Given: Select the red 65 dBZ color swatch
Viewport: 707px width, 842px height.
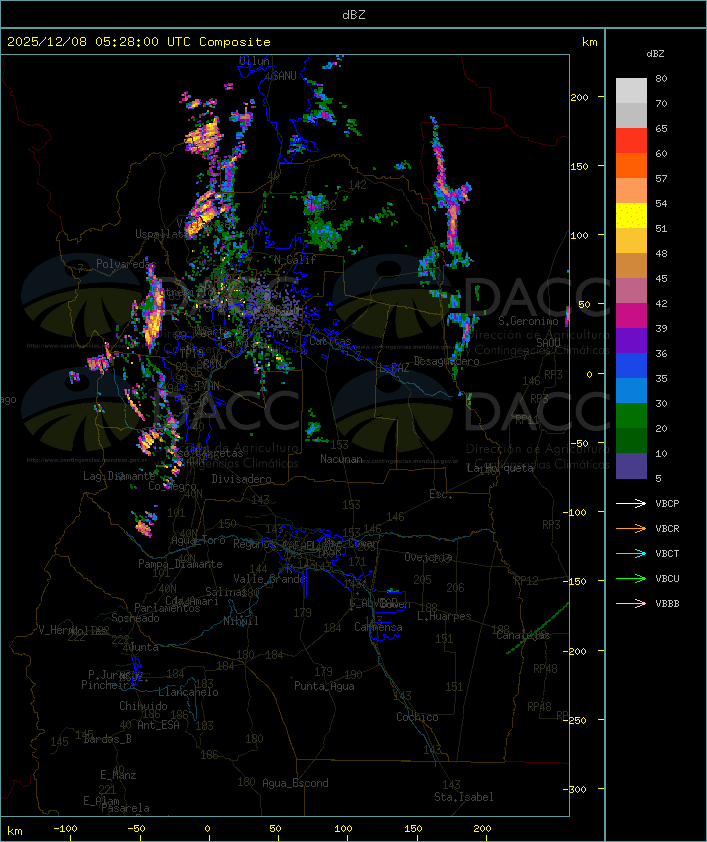Looking at the screenshot, I should pos(631,140).
